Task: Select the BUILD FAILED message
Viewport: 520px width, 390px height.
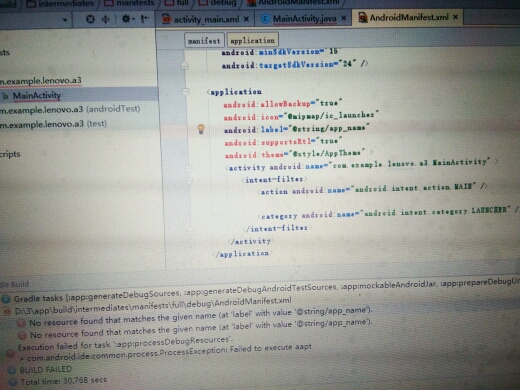Action: 46,370
